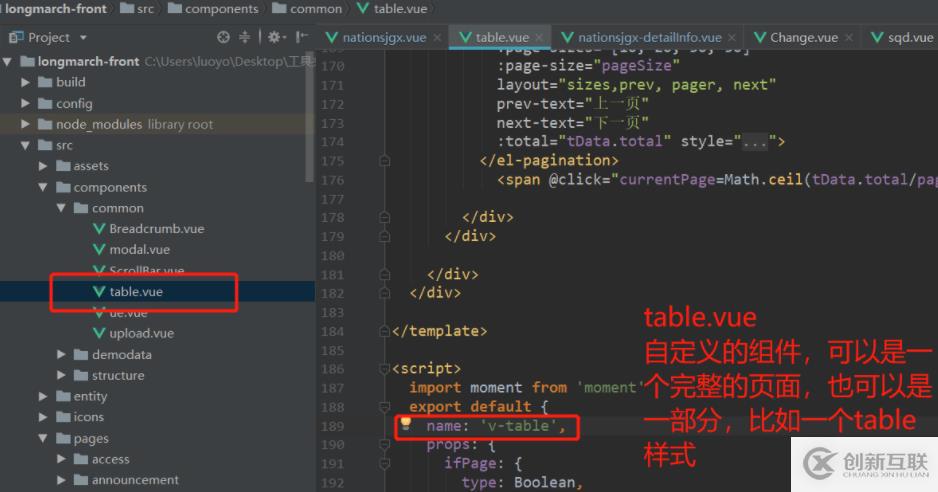Expand the access folder
This screenshot has height=492, width=938.
[61, 460]
